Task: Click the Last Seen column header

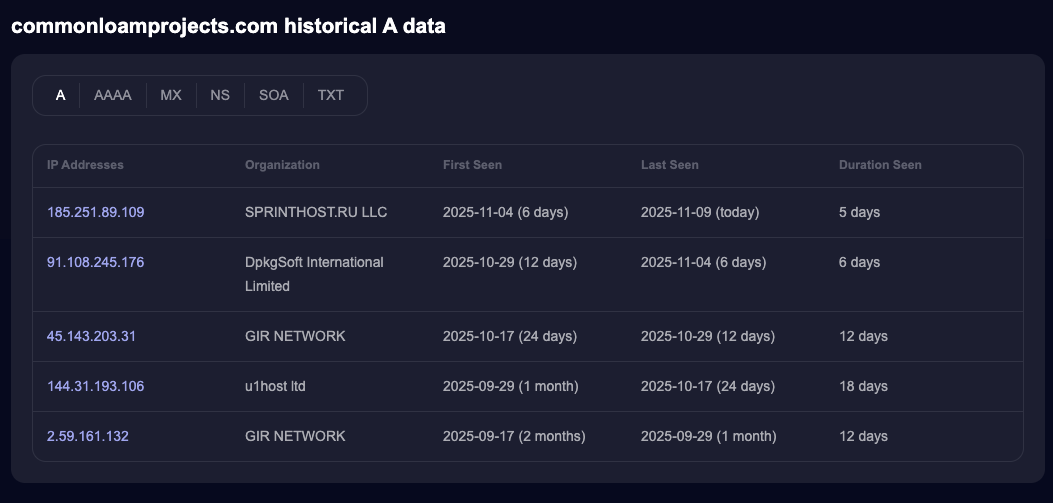Action: click(x=669, y=165)
